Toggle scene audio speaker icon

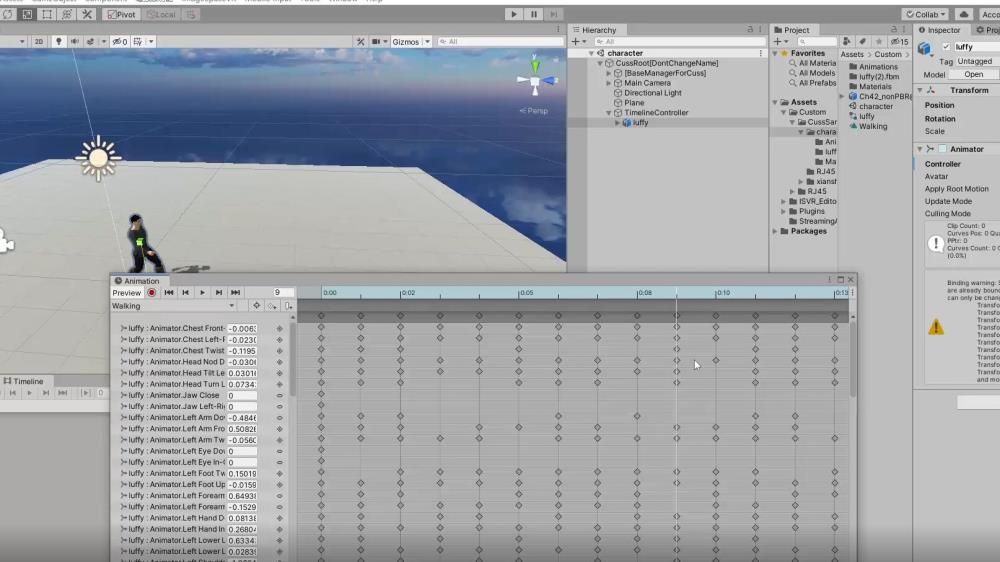point(75,41)
